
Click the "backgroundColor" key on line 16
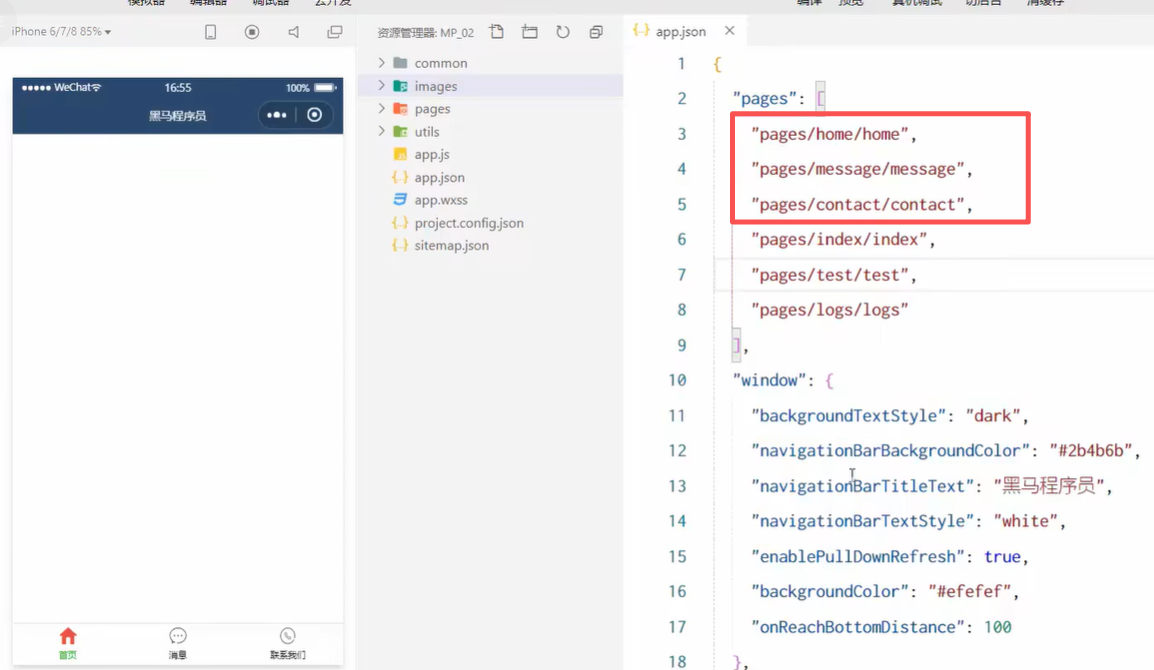pos(829,592)
